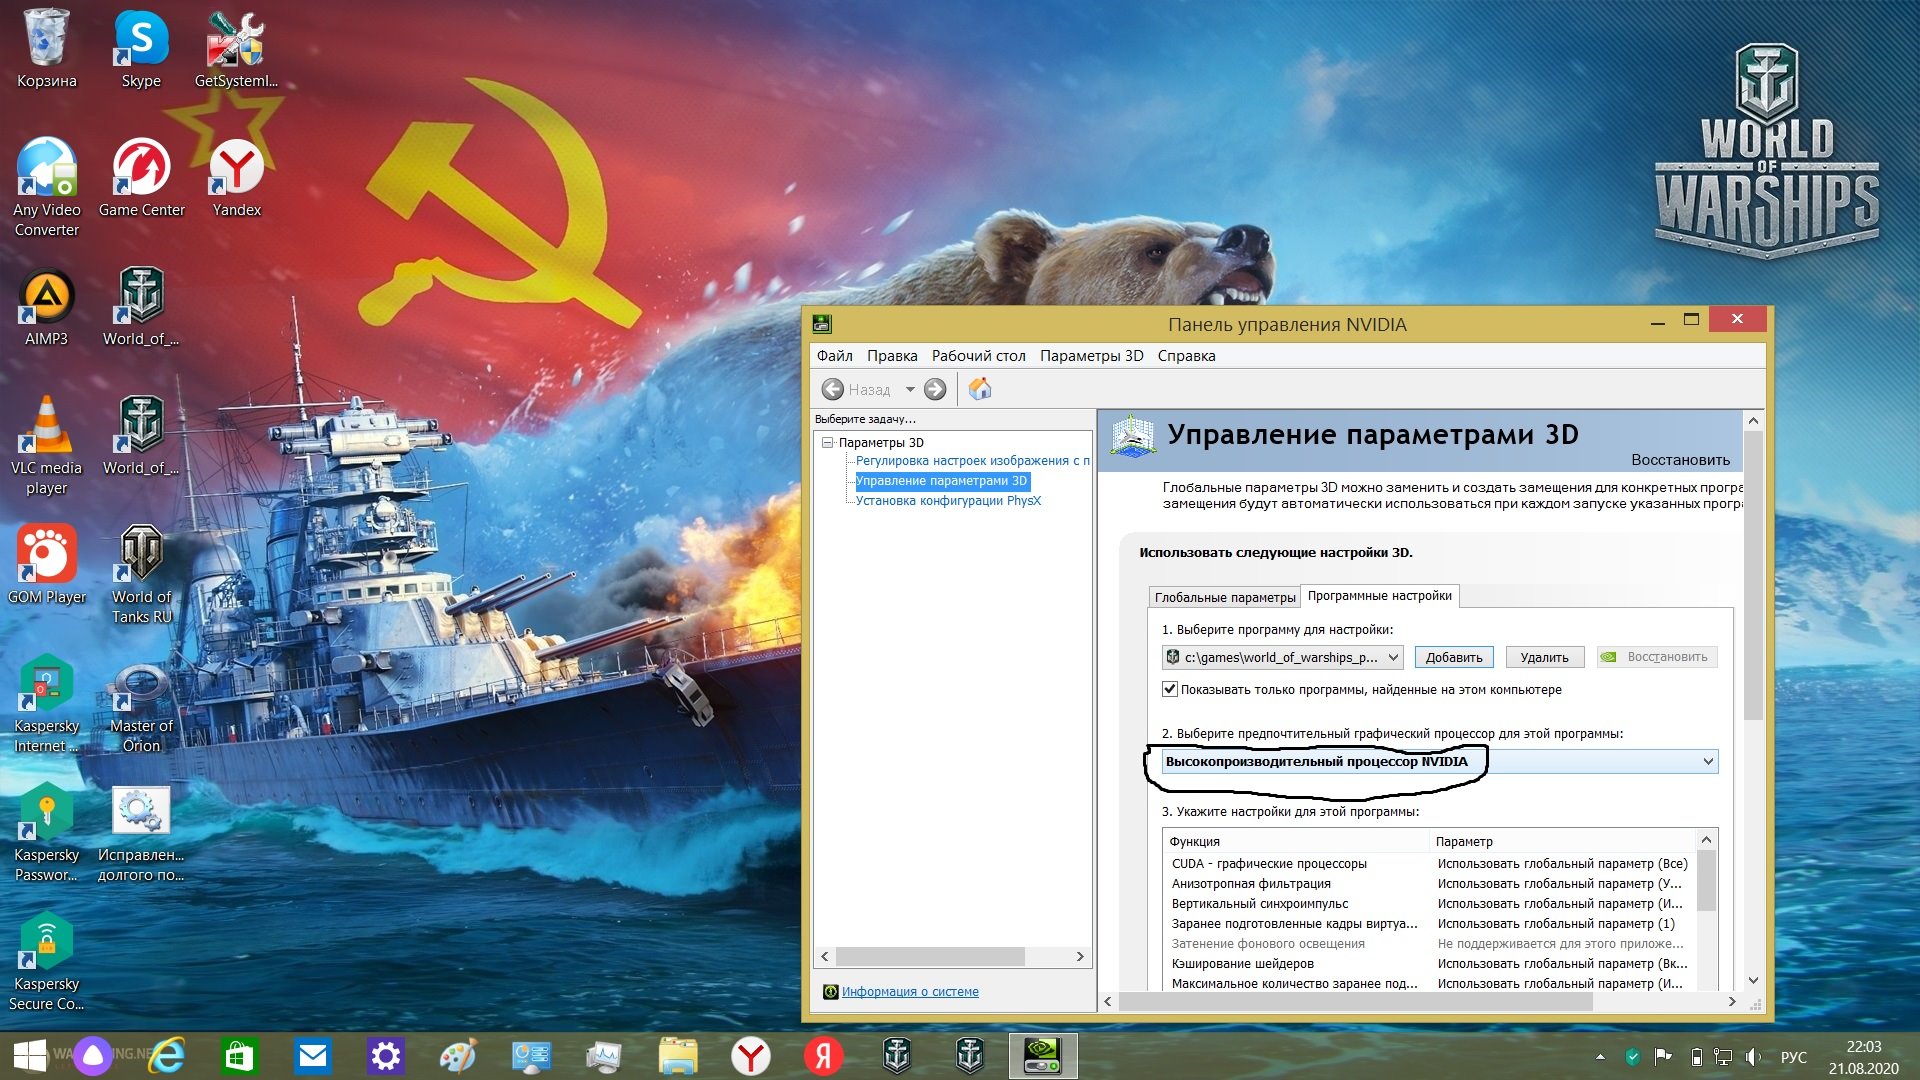The height and width of the screenshot is (1080, 1920).
Task: Open Kaspersky Internet Security desktop icon
Action: coord(46,703)
